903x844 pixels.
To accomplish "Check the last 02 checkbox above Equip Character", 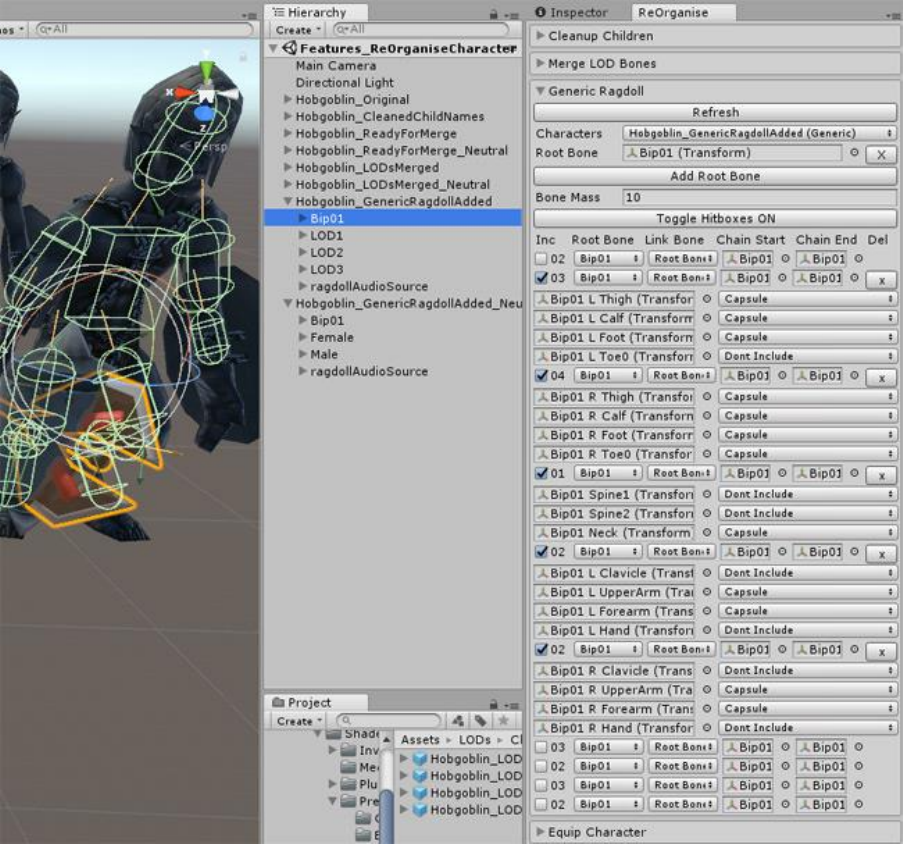I will (541, 804).
